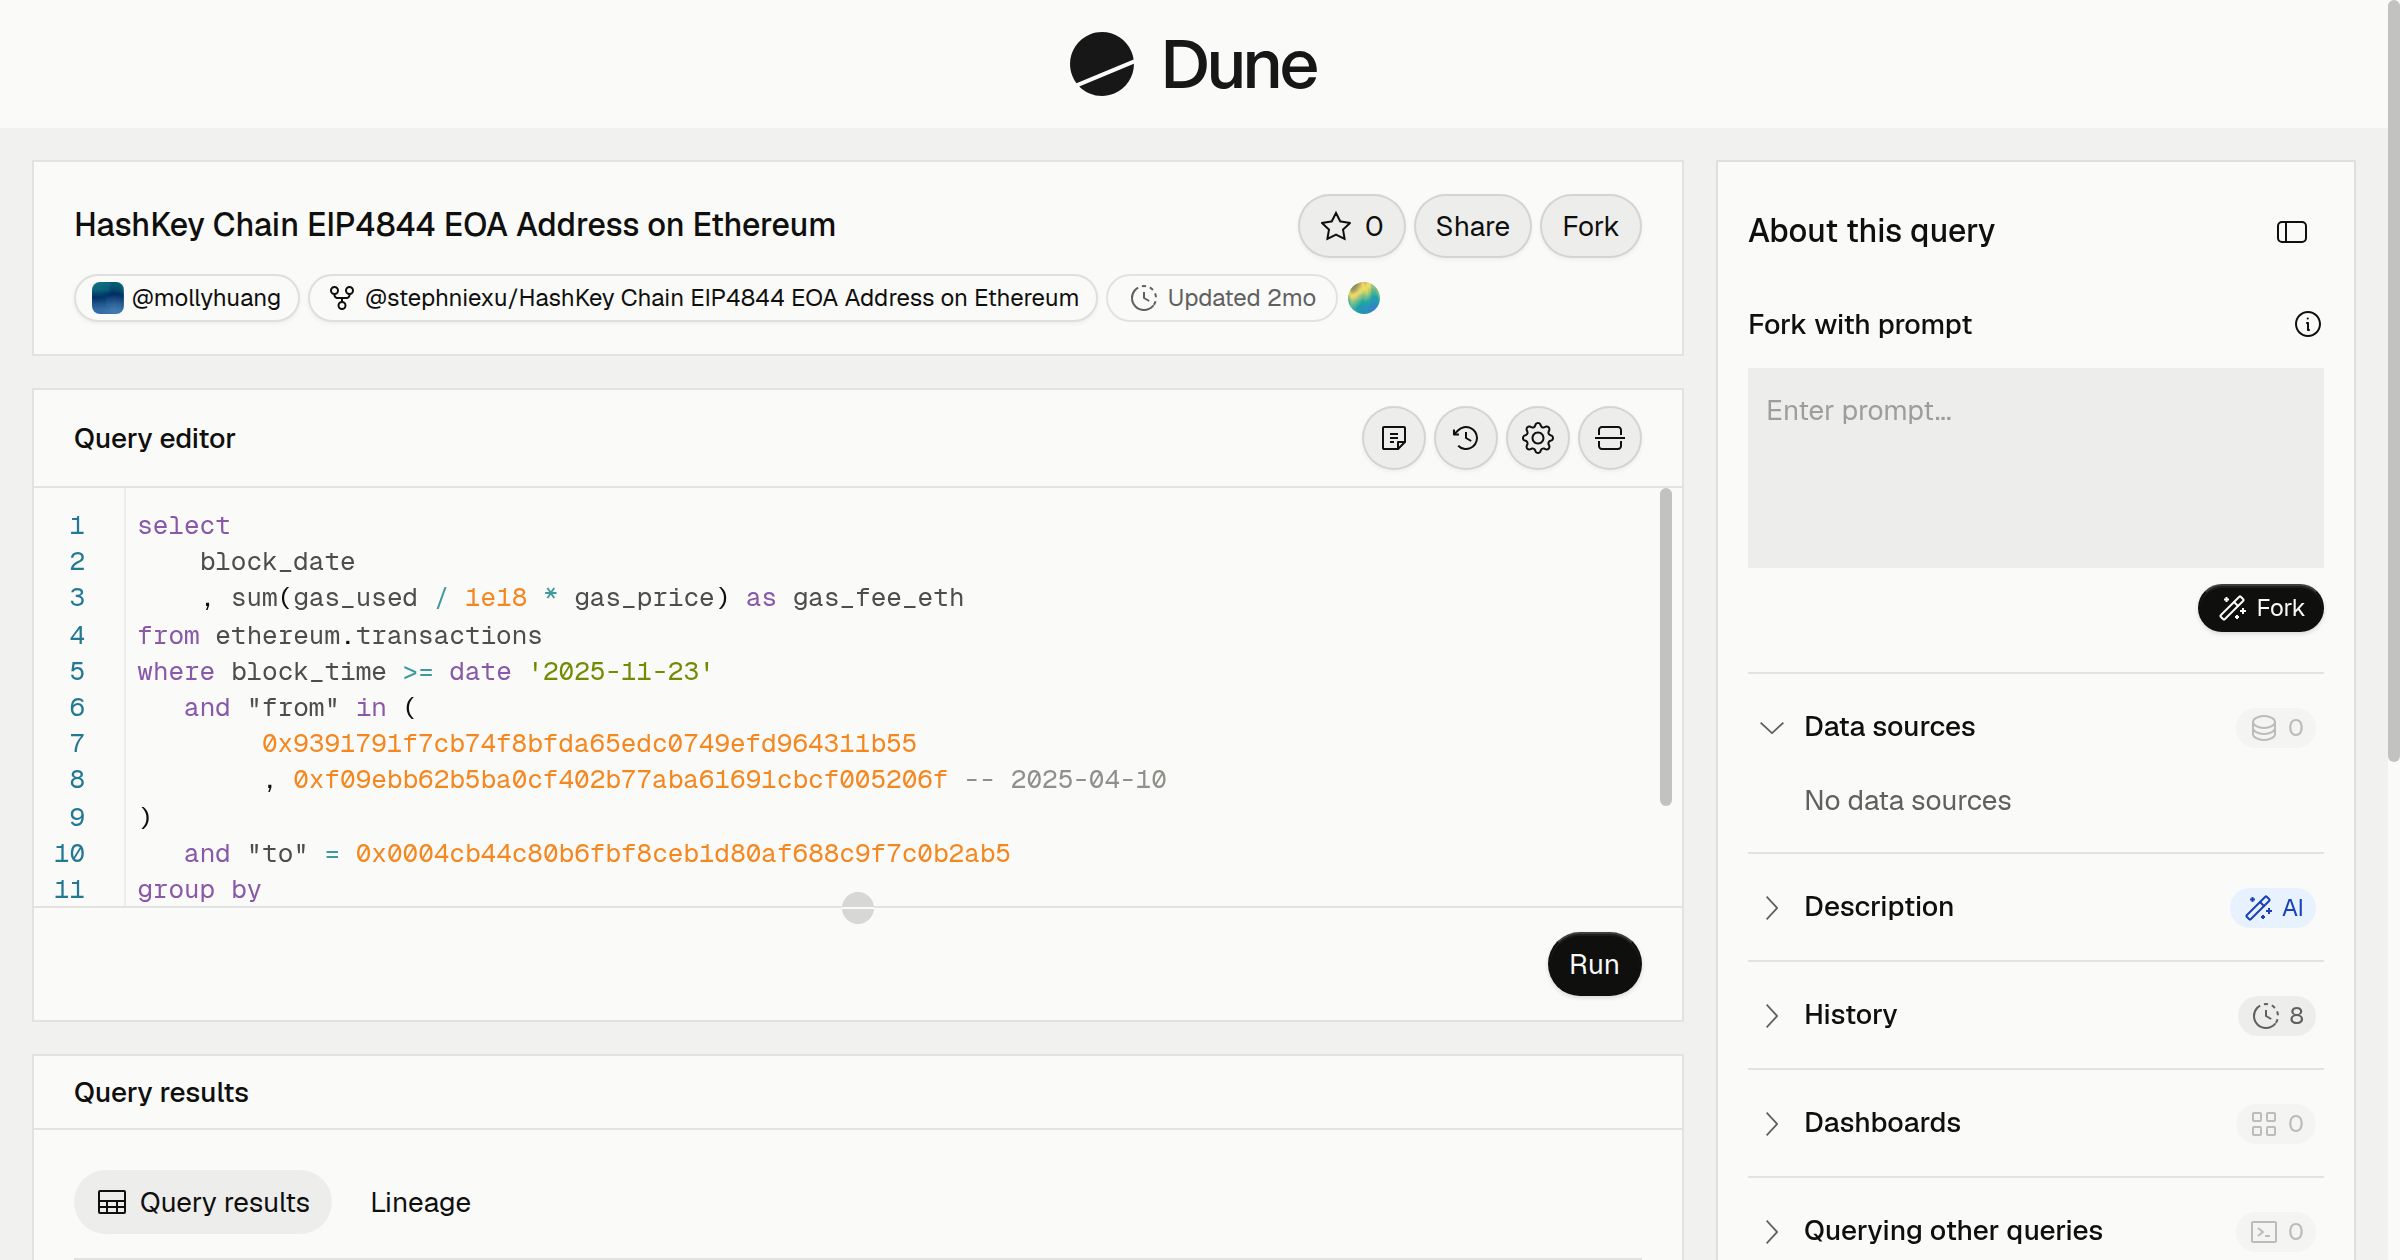Image resolution: width=2400 pixels, height=1260 pixels.
Task: Click the Fork with prompt info icon
Action: 2307,324
